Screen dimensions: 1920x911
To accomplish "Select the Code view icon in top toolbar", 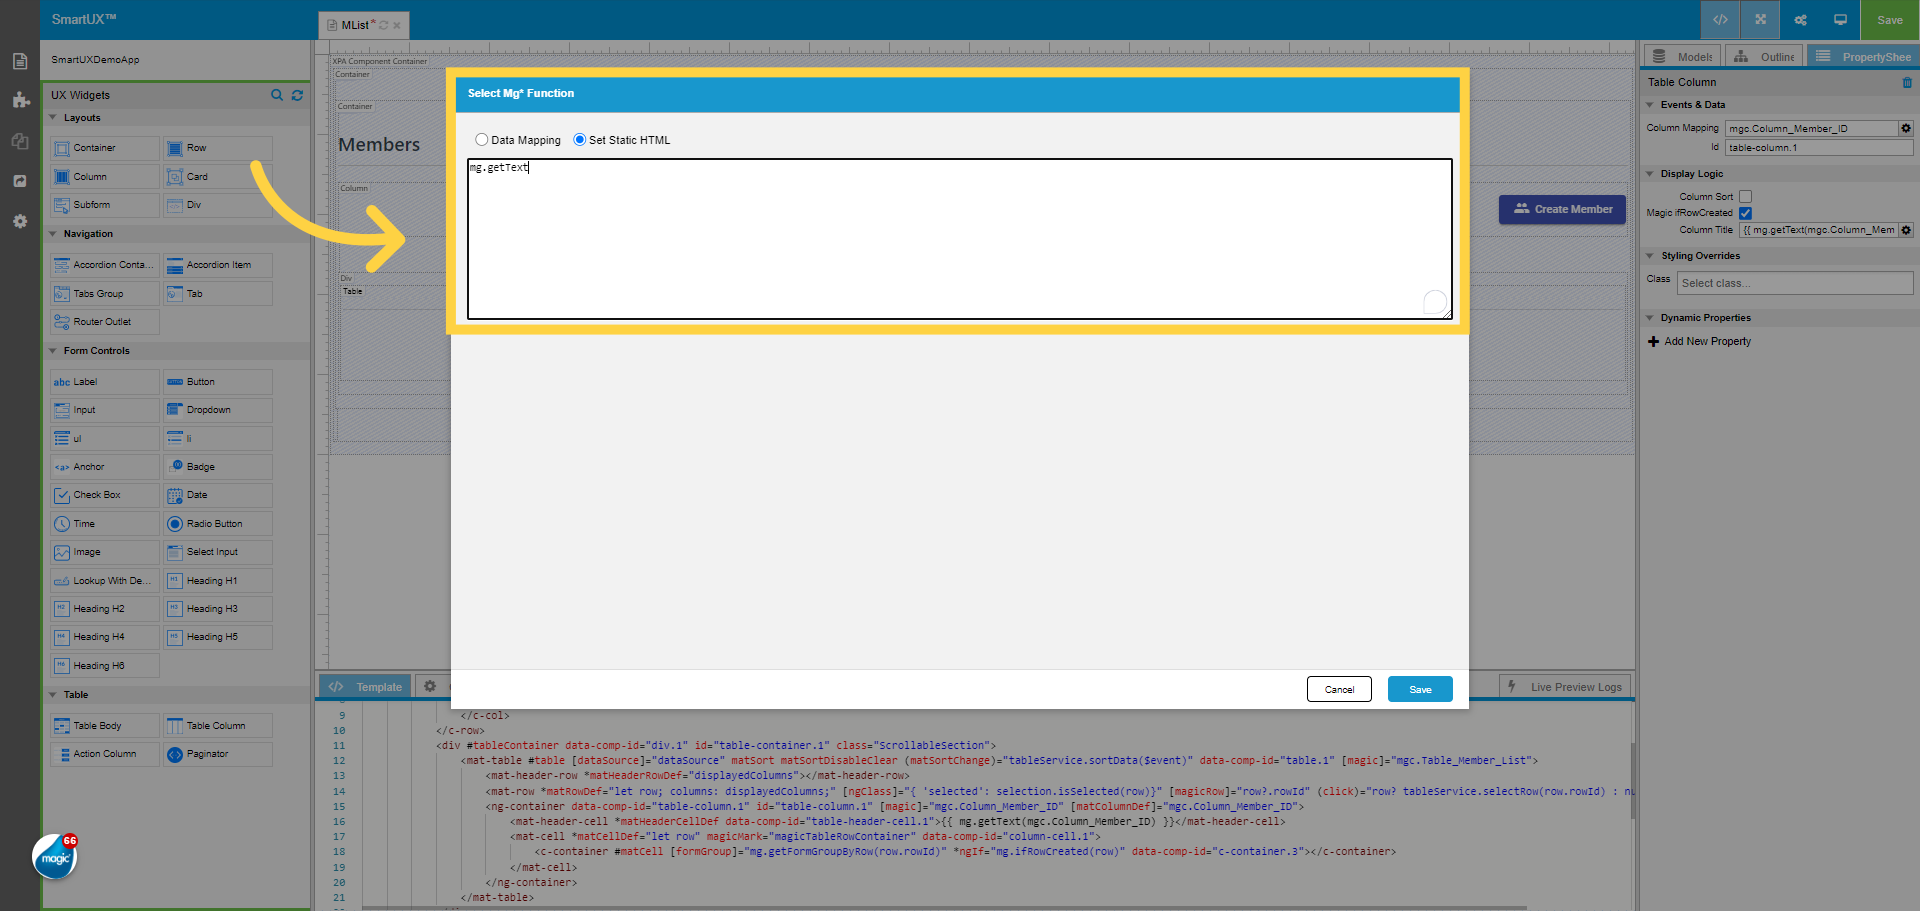I will click(x=1720, y=19).
